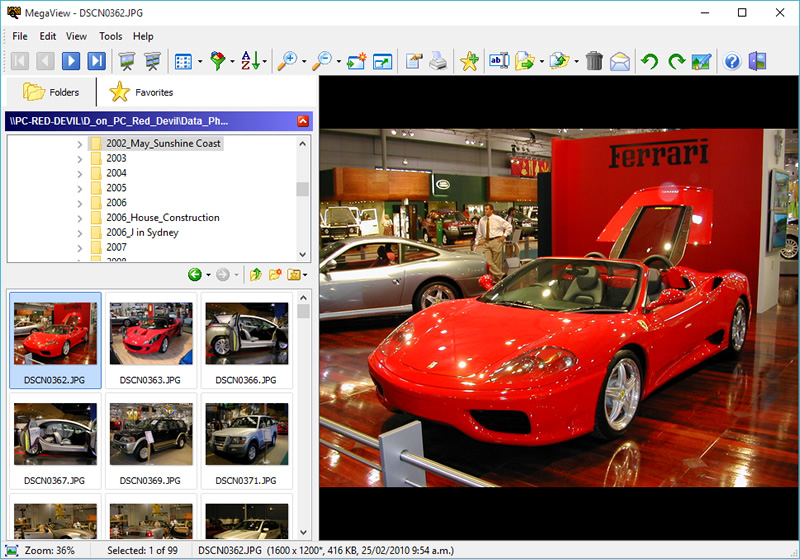
Task: Click the folder tree scrollbar thumb
Action: click(x=303, y=189)
